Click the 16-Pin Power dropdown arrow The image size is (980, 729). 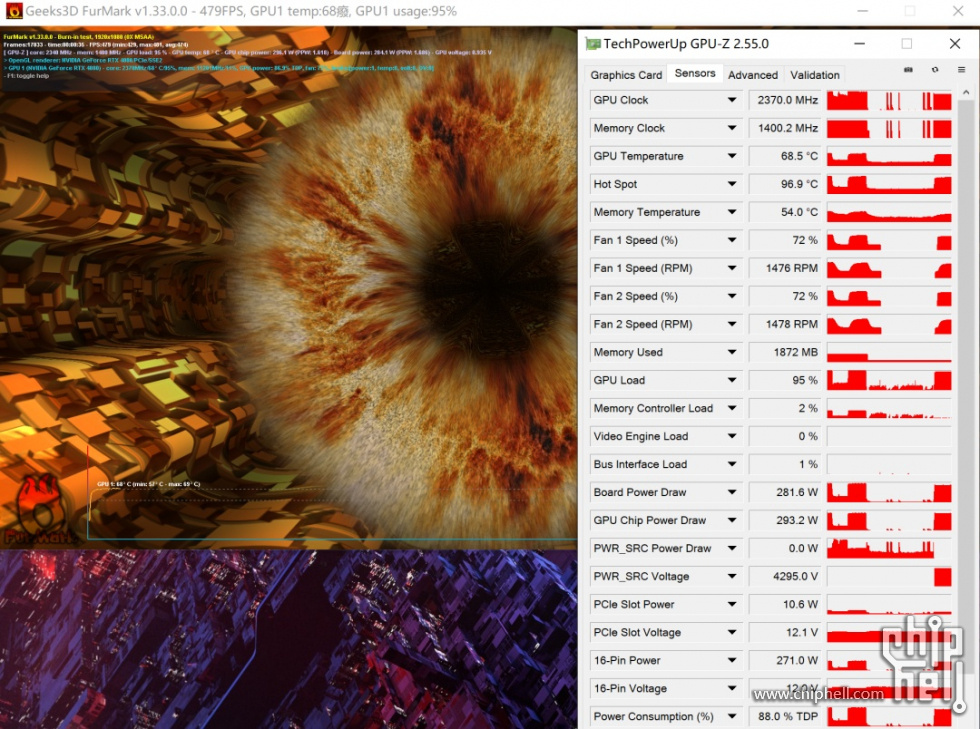click(x=731, y=660)
